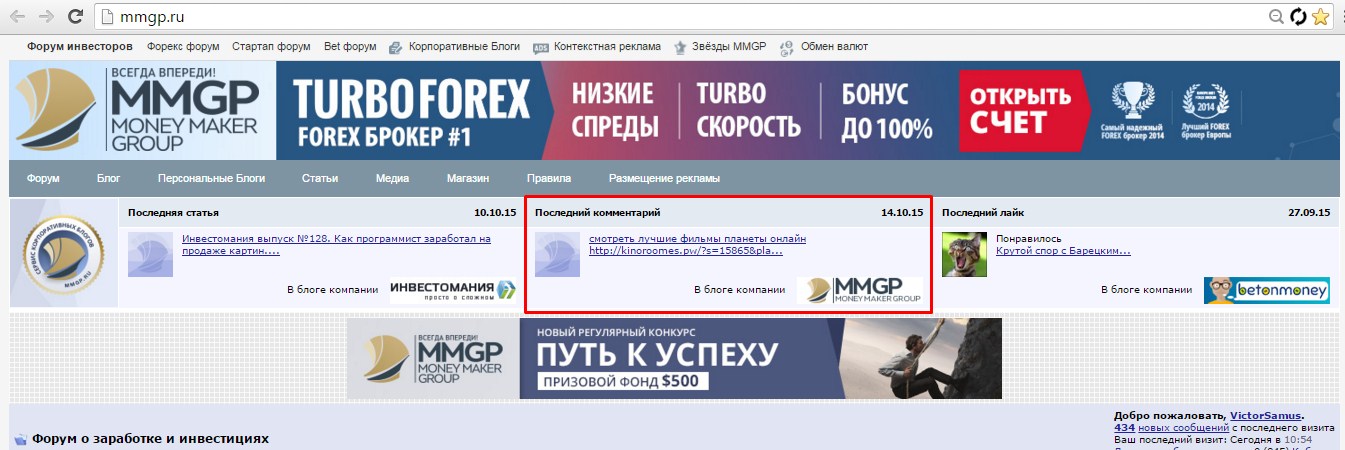Click the circular sync icon near the bookmark star
The height and width of the screenshot is (450, 1345).
[x=1298, y=16]
